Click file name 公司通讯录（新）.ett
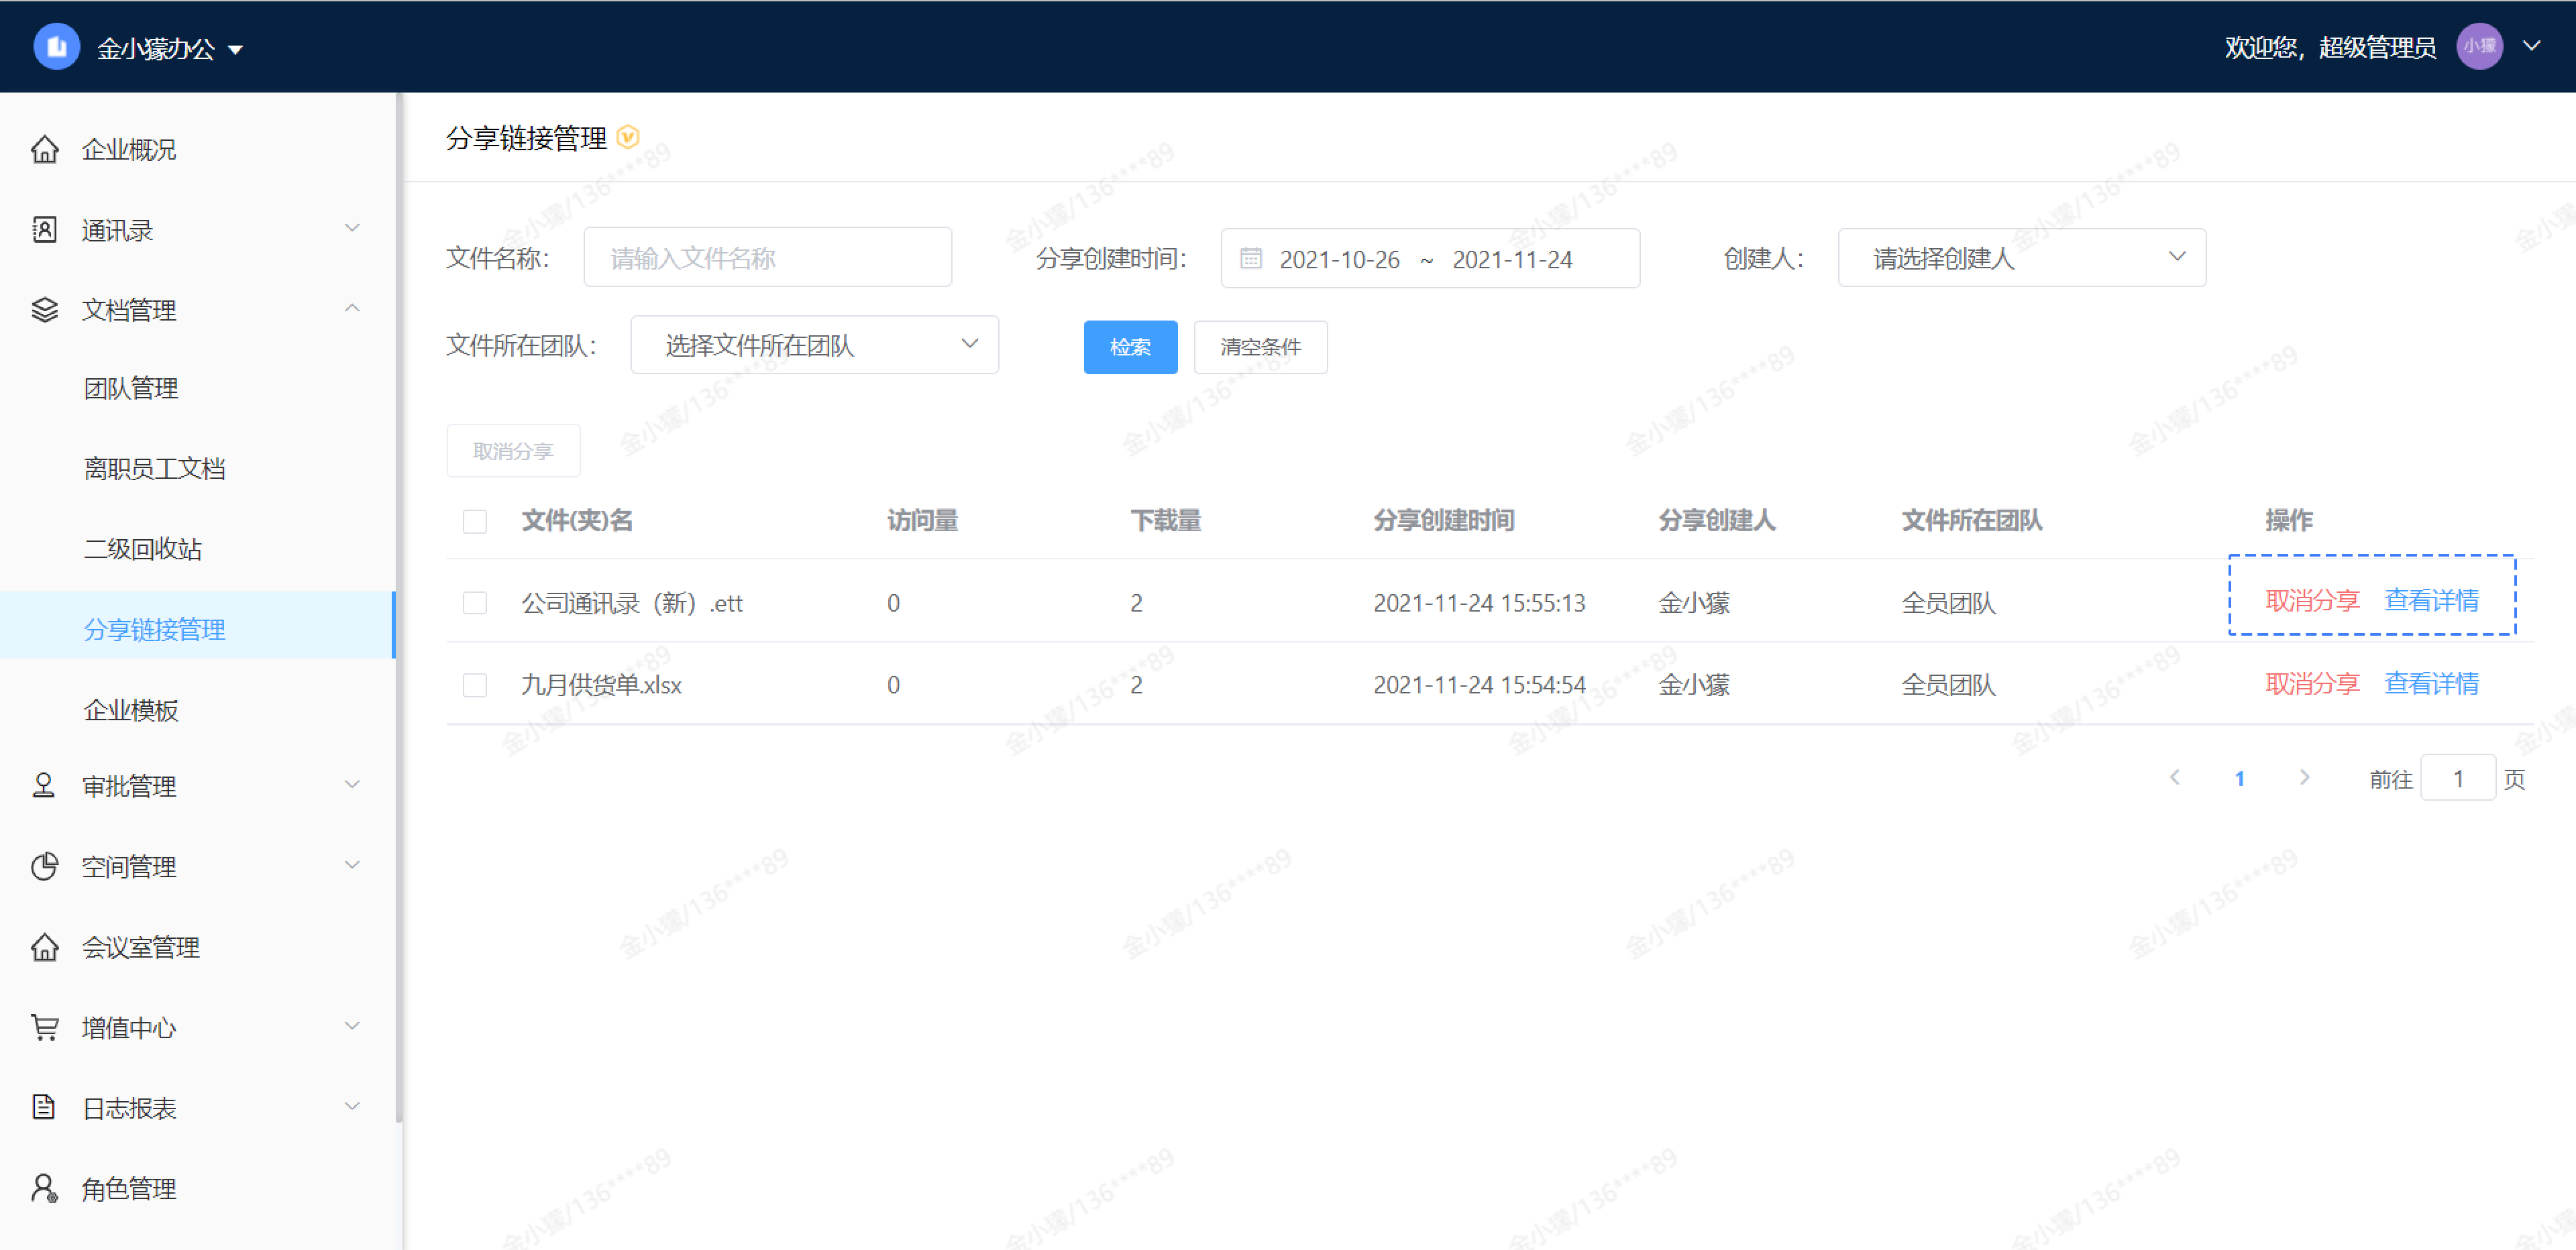 [x=632, y=603]
